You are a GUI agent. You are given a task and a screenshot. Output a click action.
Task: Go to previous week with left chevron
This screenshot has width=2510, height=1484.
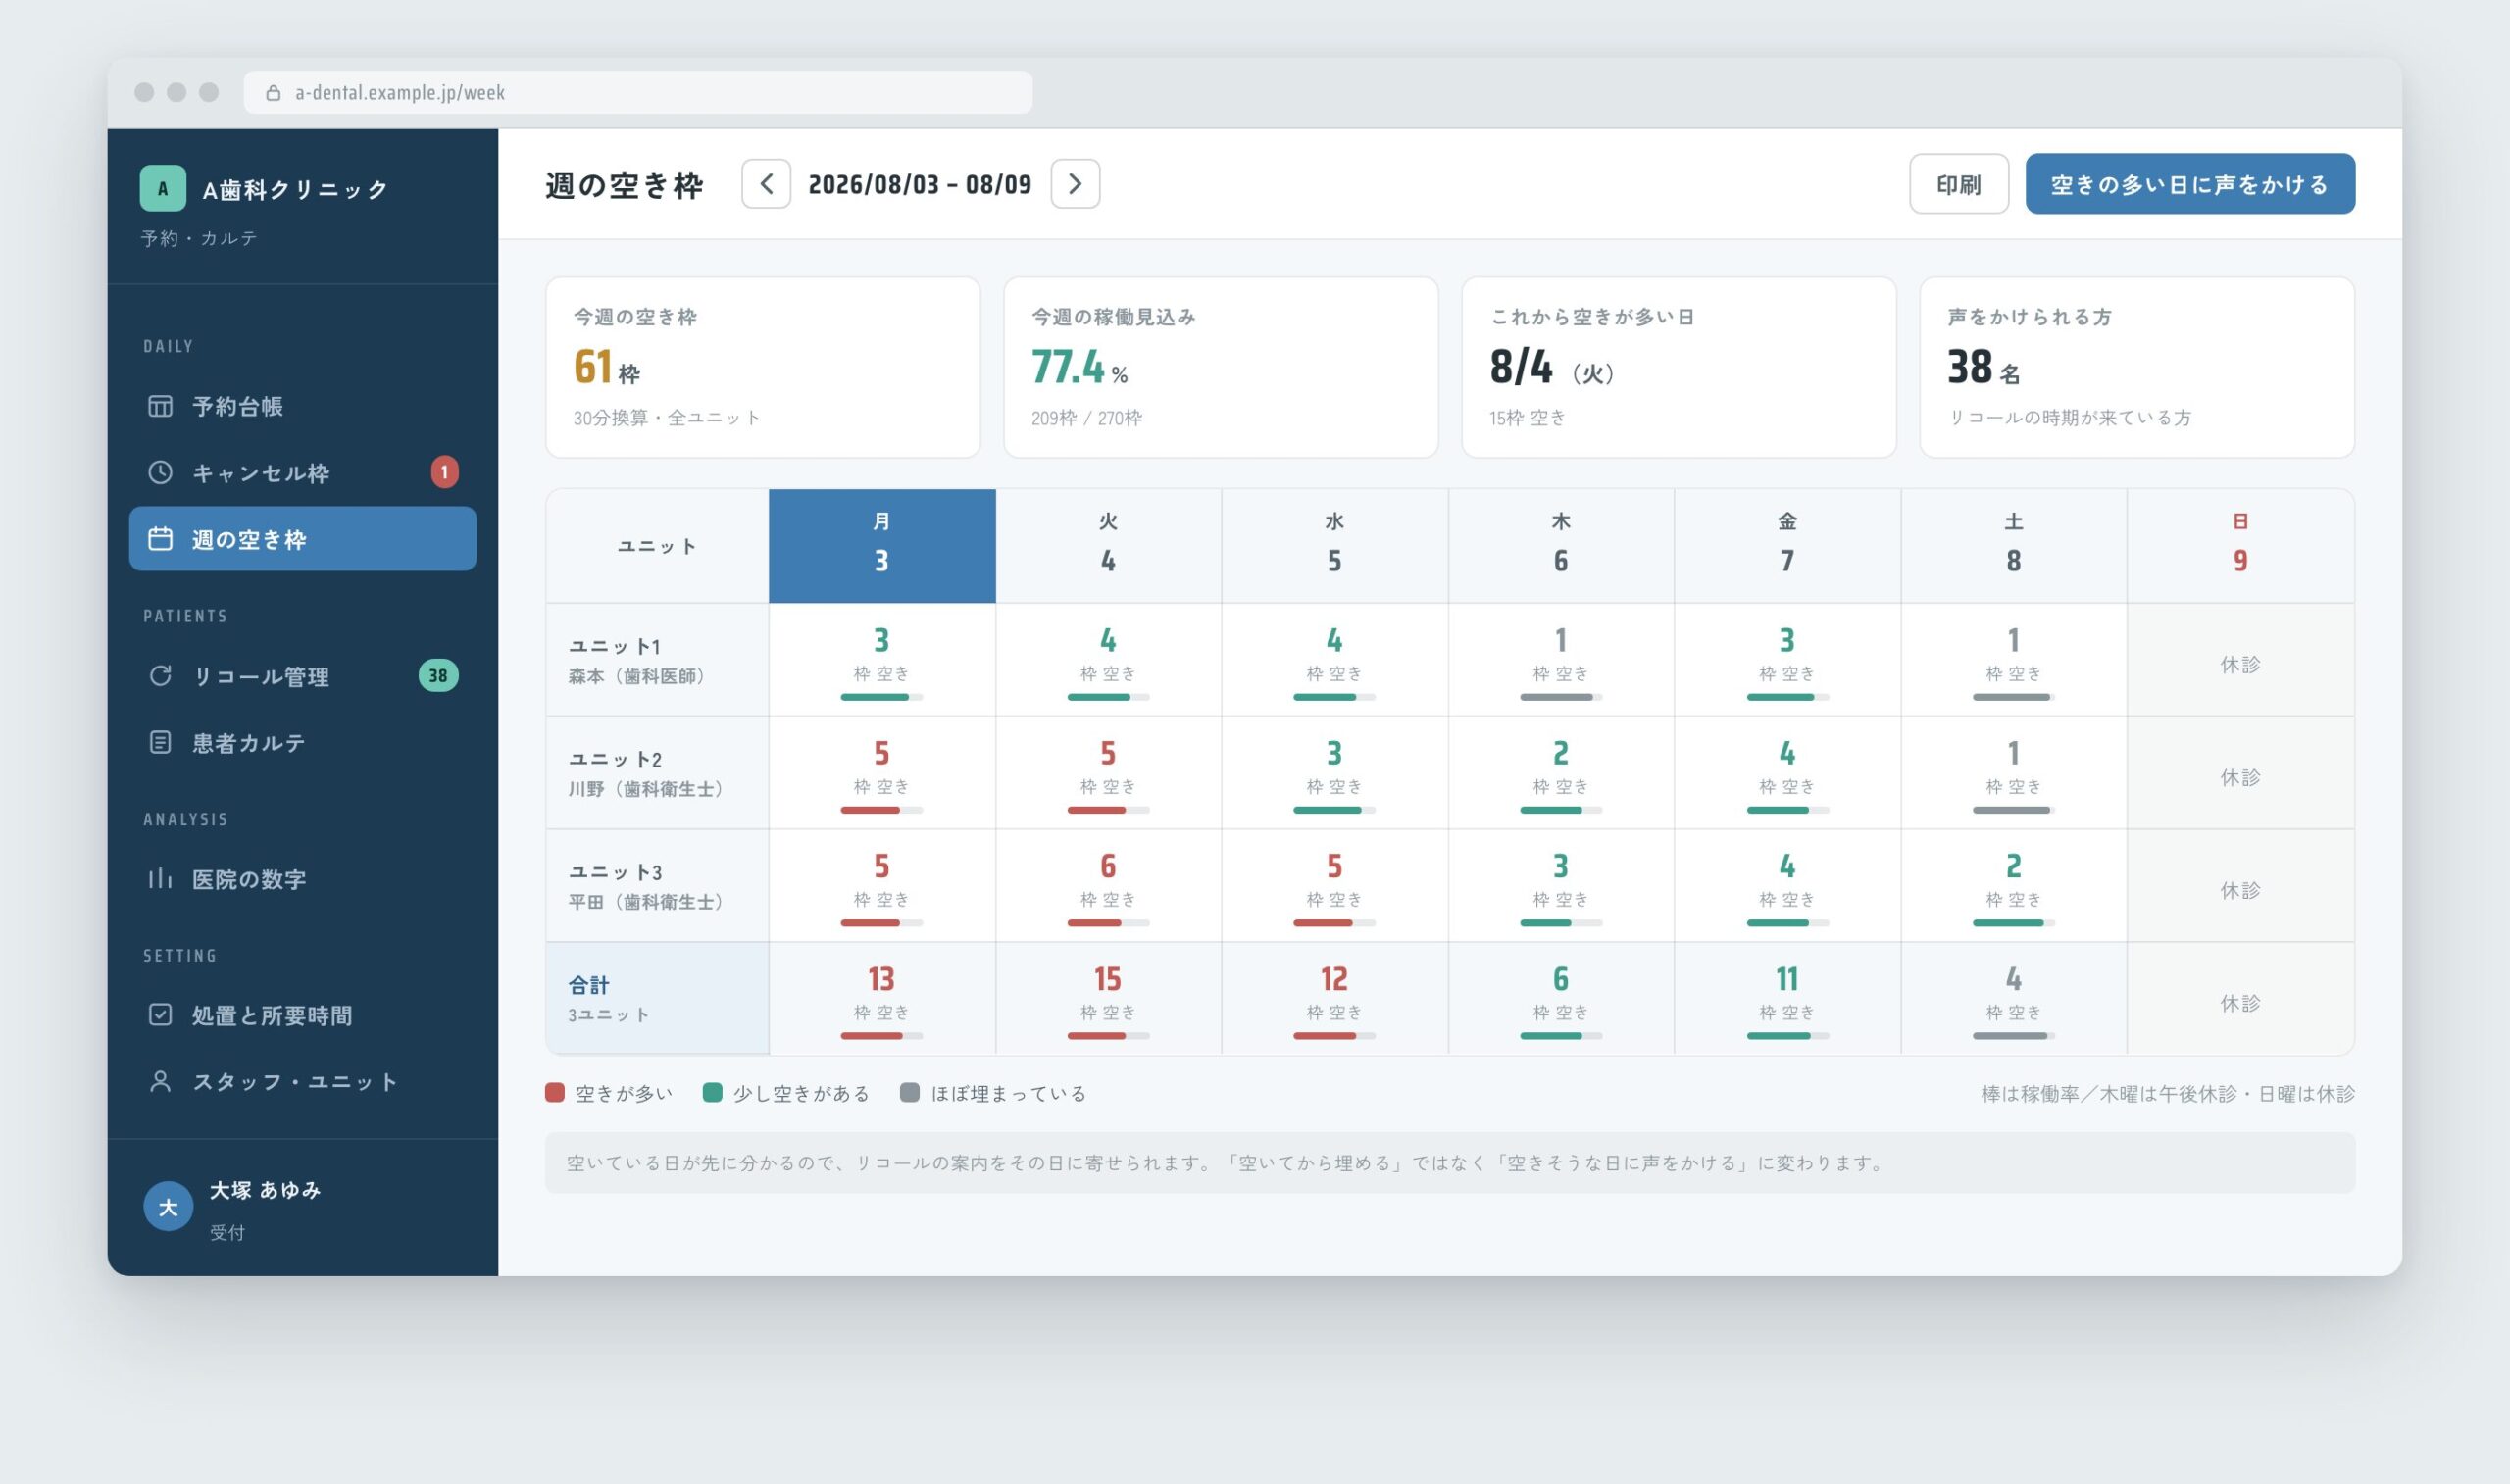click(x=766, y=184)
